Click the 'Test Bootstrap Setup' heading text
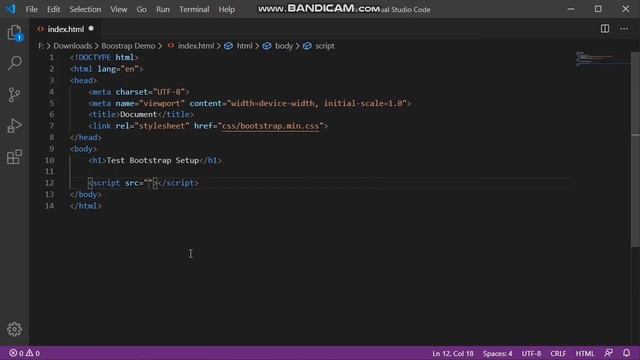 [x=152, y=160]
